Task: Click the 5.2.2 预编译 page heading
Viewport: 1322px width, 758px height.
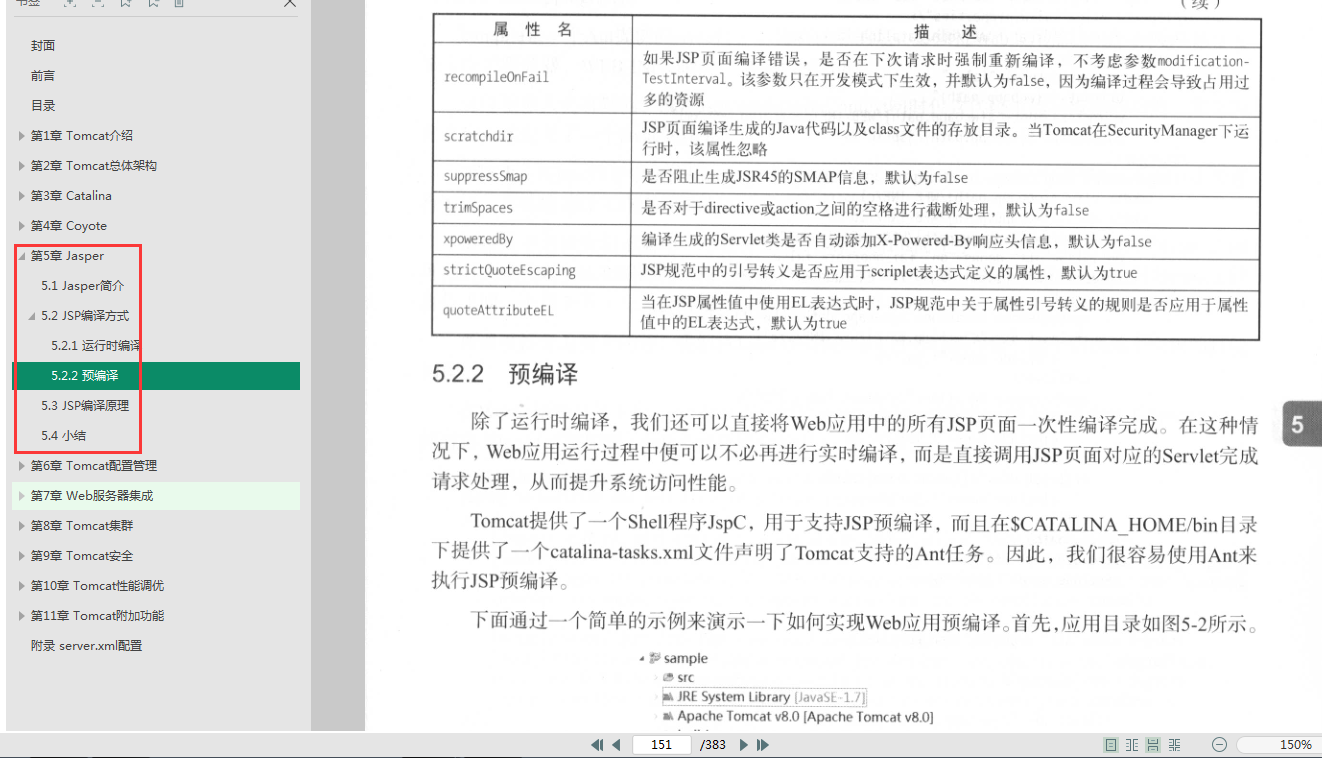Action: tap(505, 375)
